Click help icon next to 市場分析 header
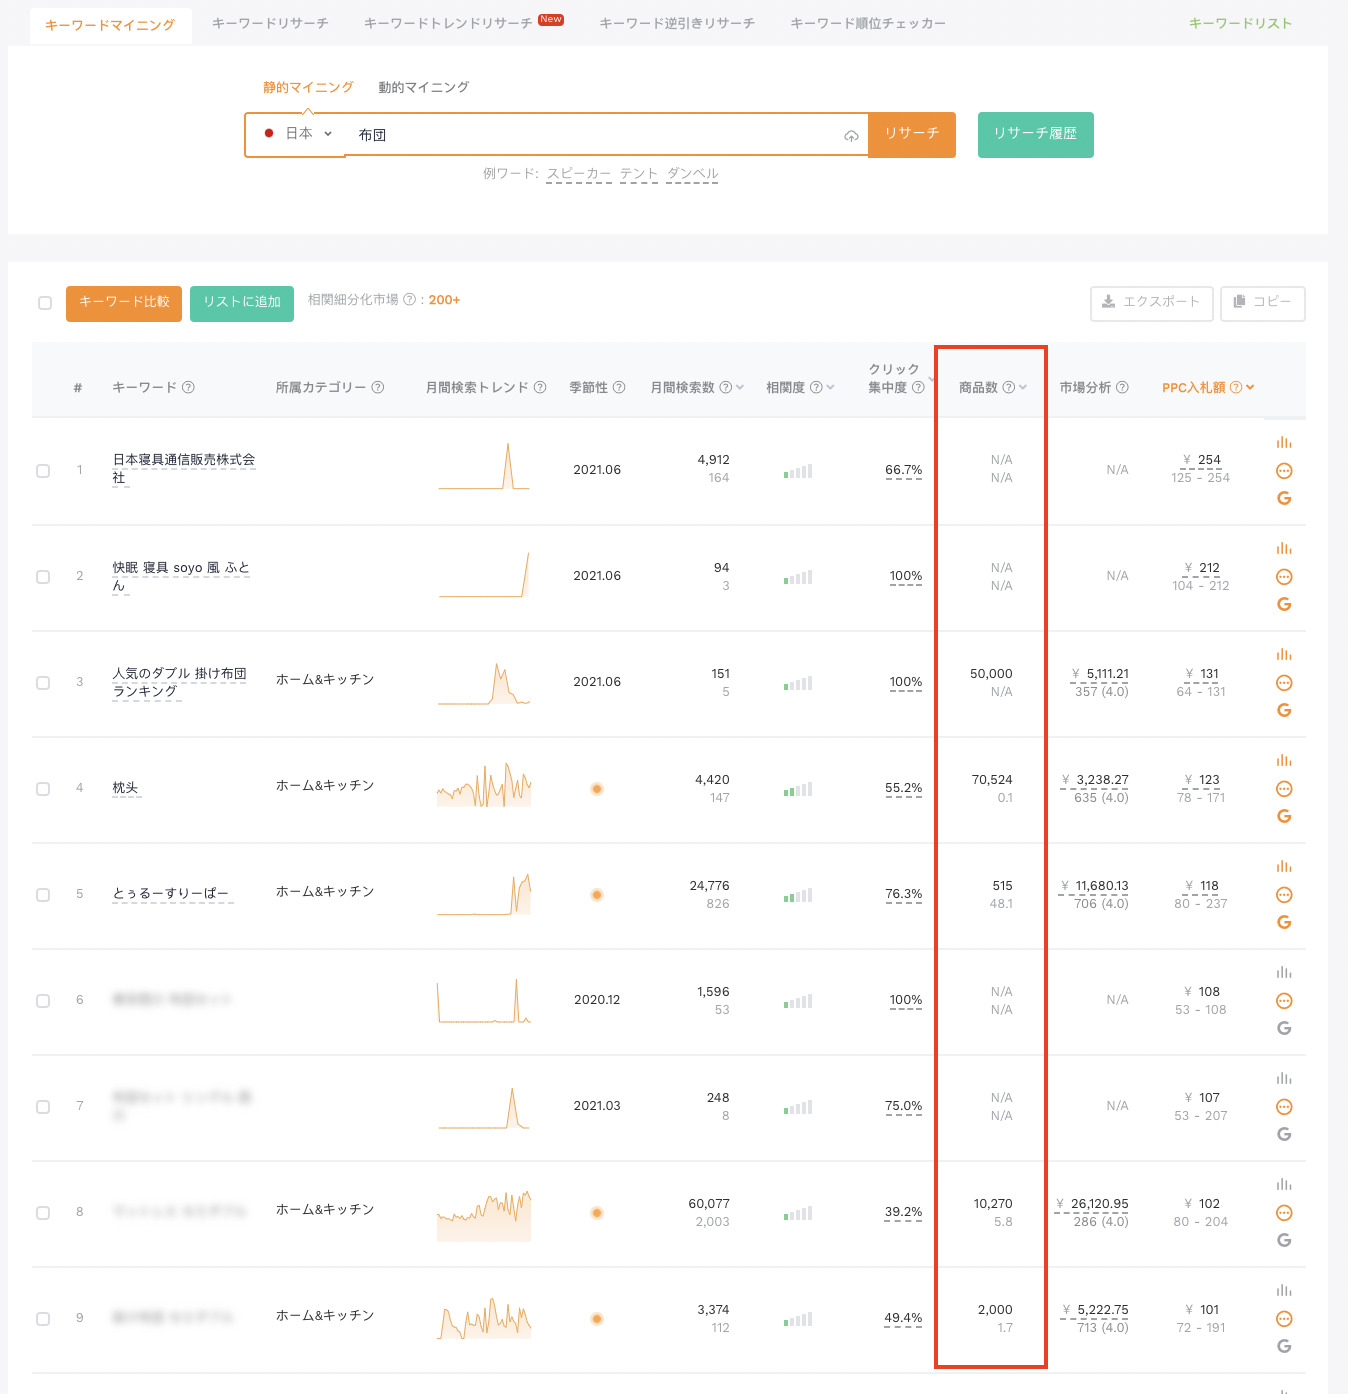Image resolution: width=1348 pixels, height=1394 pixels. 1122,387
